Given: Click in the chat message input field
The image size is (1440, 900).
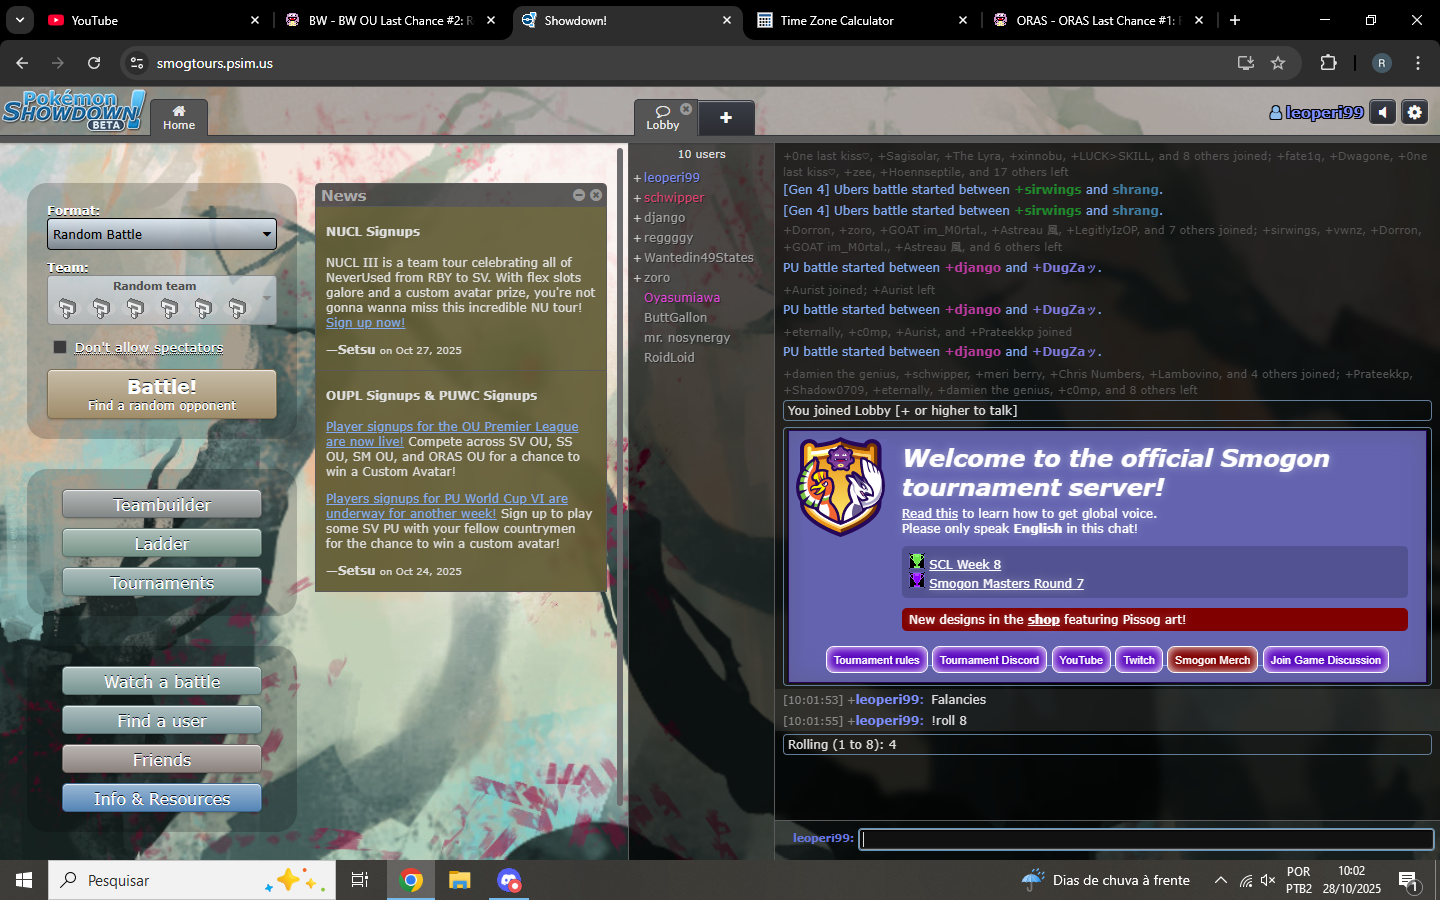Looking at the screenshot, I should (1145, 839).
